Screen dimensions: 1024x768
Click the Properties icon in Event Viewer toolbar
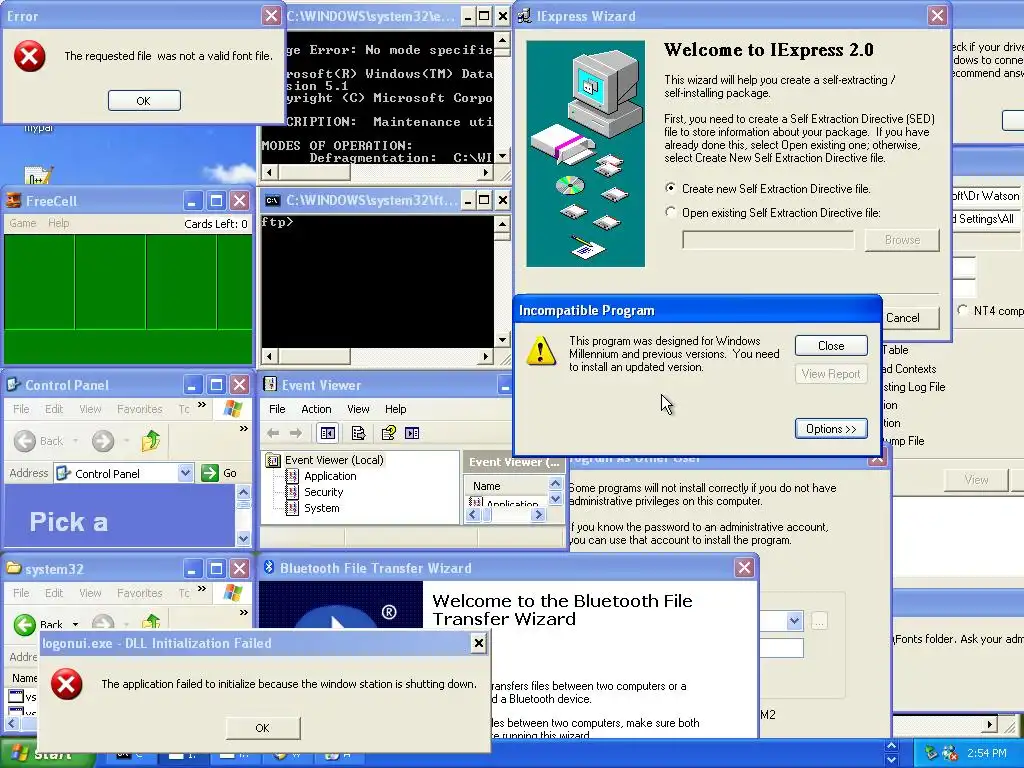pos(358,433)
